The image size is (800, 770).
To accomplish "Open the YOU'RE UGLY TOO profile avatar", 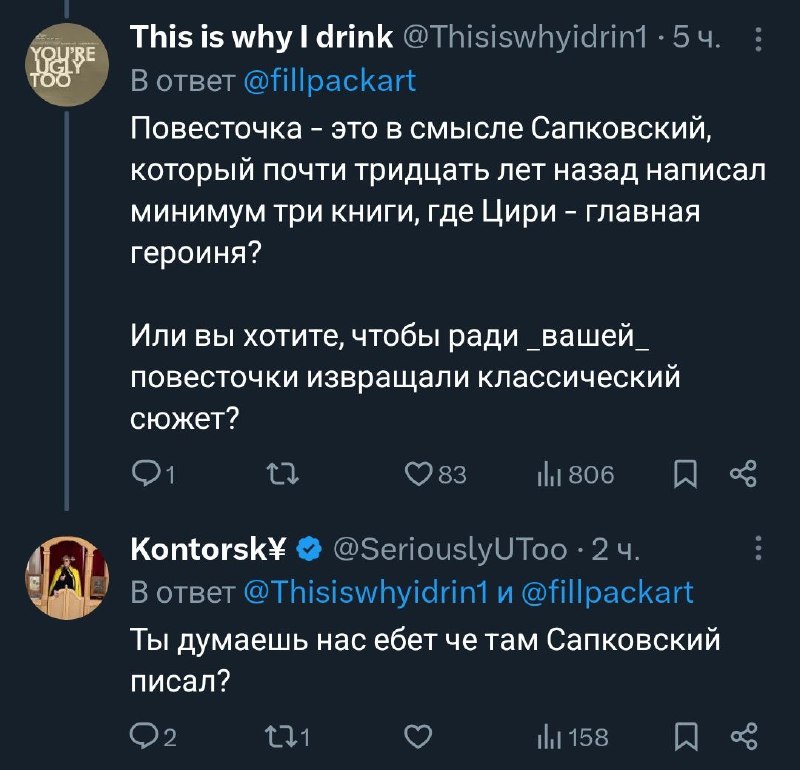I will (67, 64).
